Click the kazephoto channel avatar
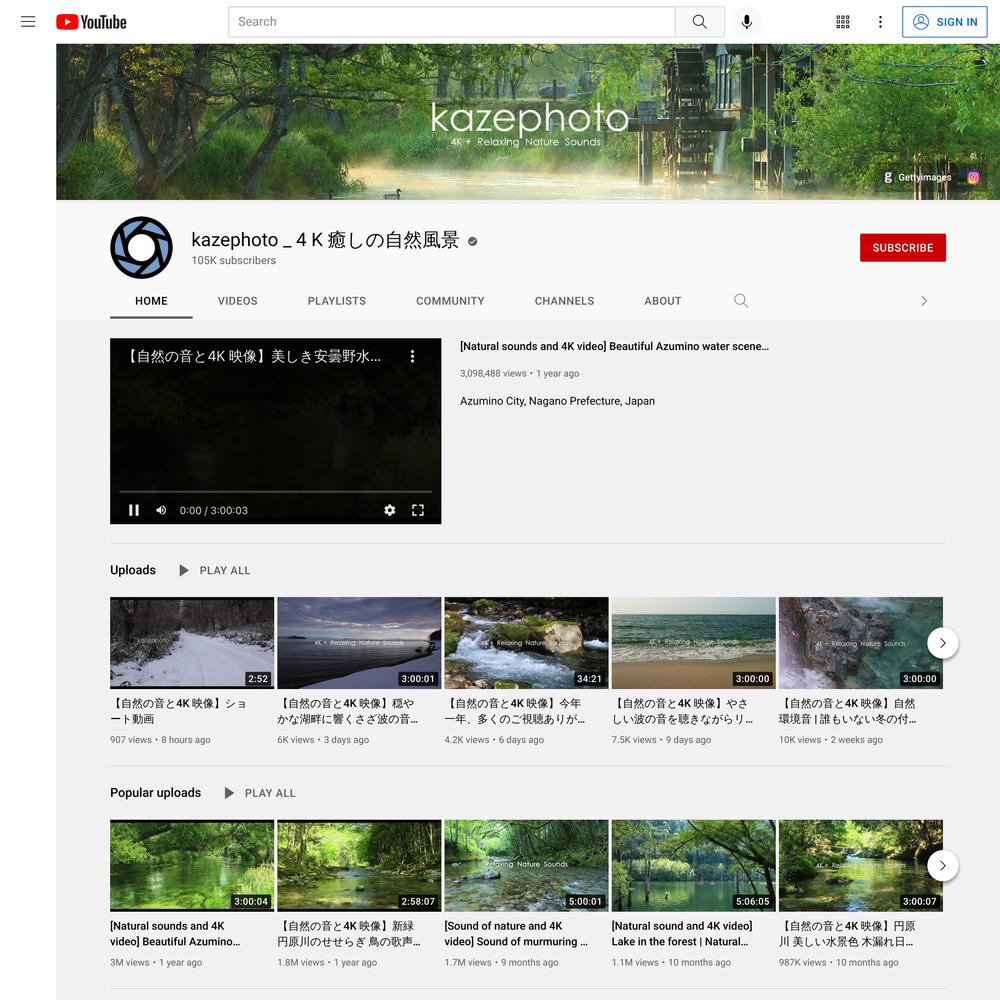This screenshot has height=1000, width=1000. pos(141,247)
